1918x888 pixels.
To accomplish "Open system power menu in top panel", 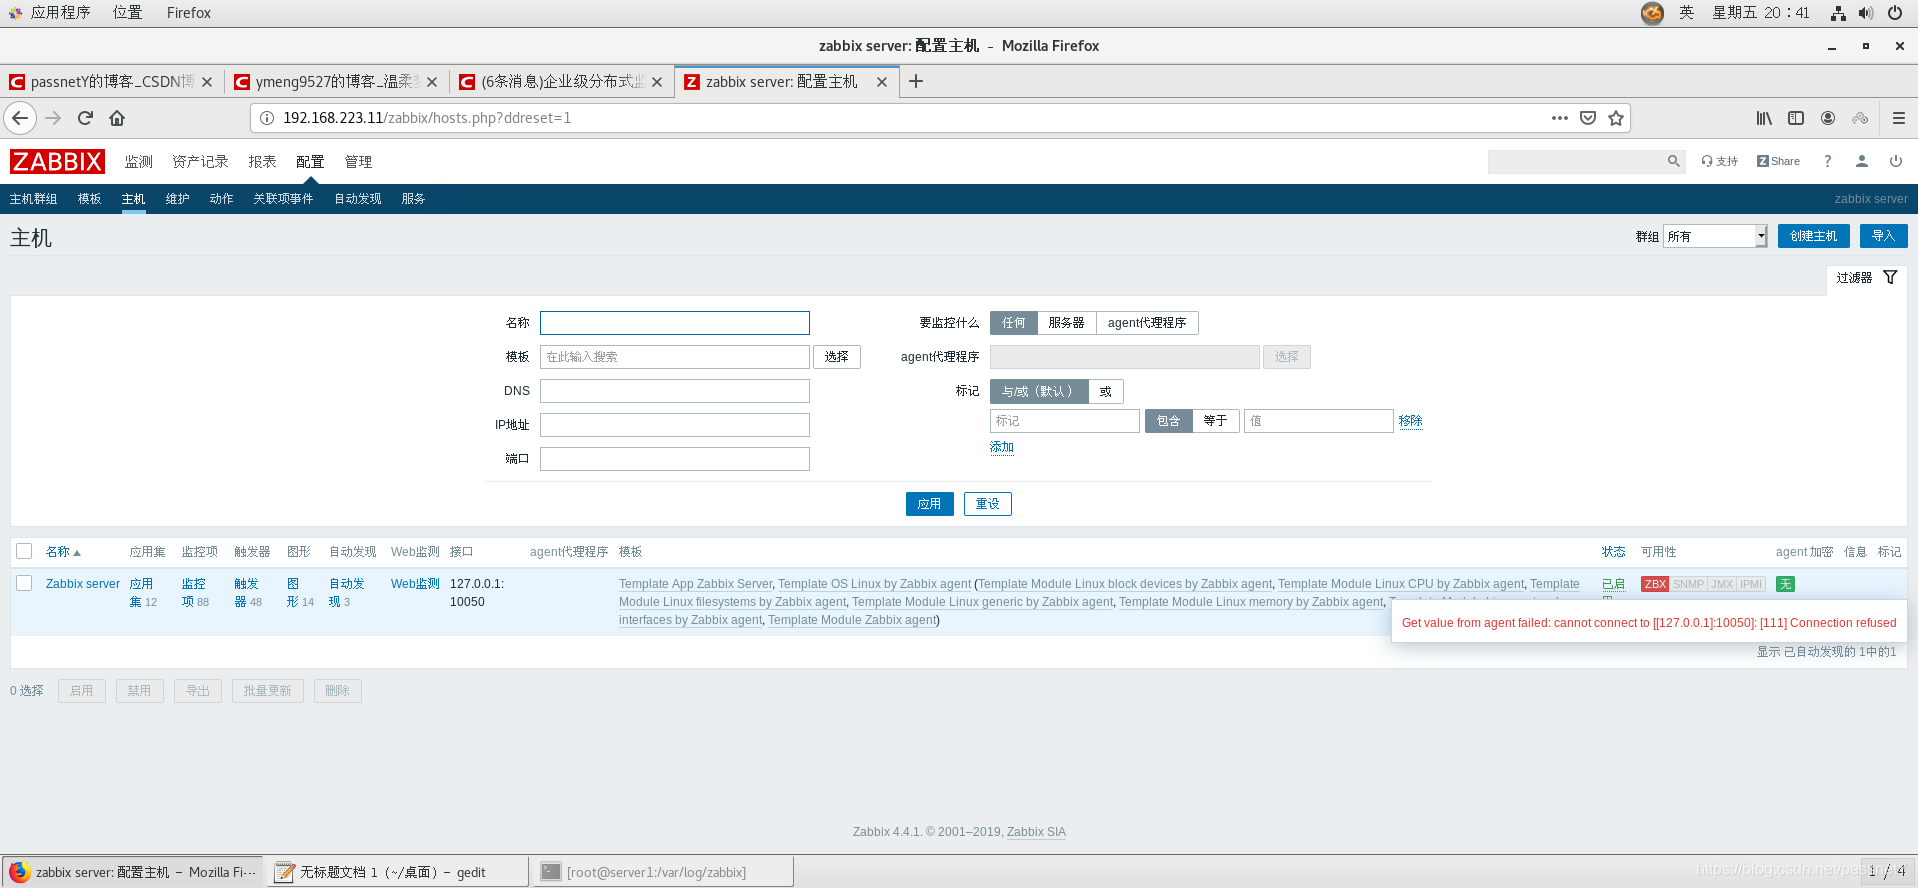I will pyautogui.click(x=1895, y=13).
